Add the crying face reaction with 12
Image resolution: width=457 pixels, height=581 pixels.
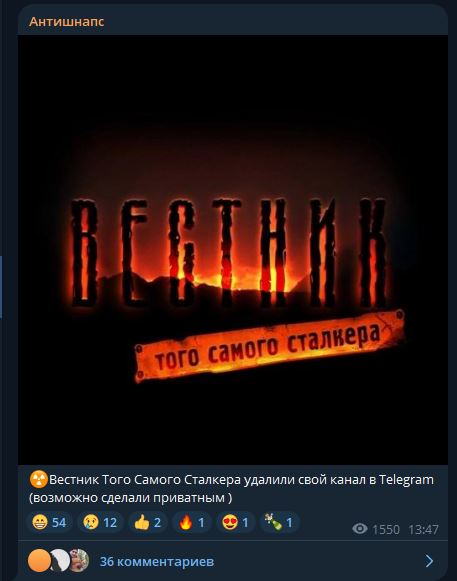pos(100,522)
